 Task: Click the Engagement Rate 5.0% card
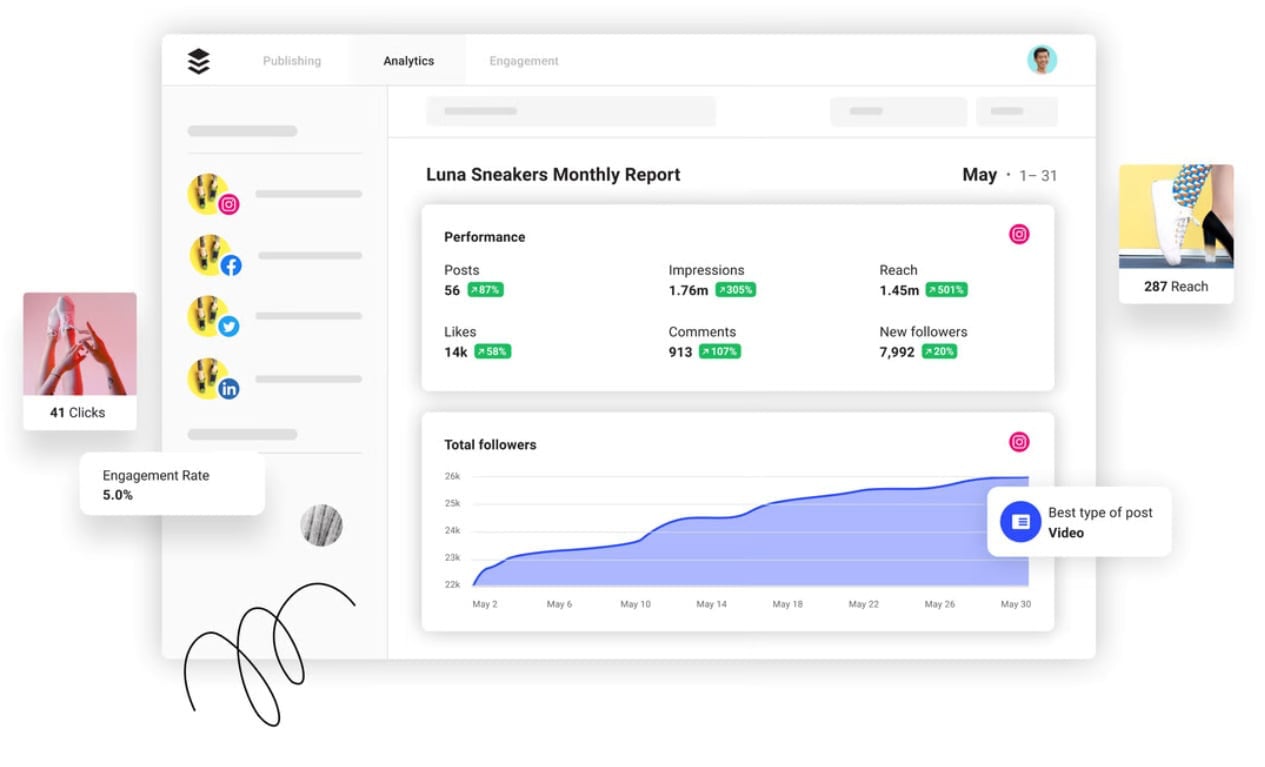pos(172,485)
